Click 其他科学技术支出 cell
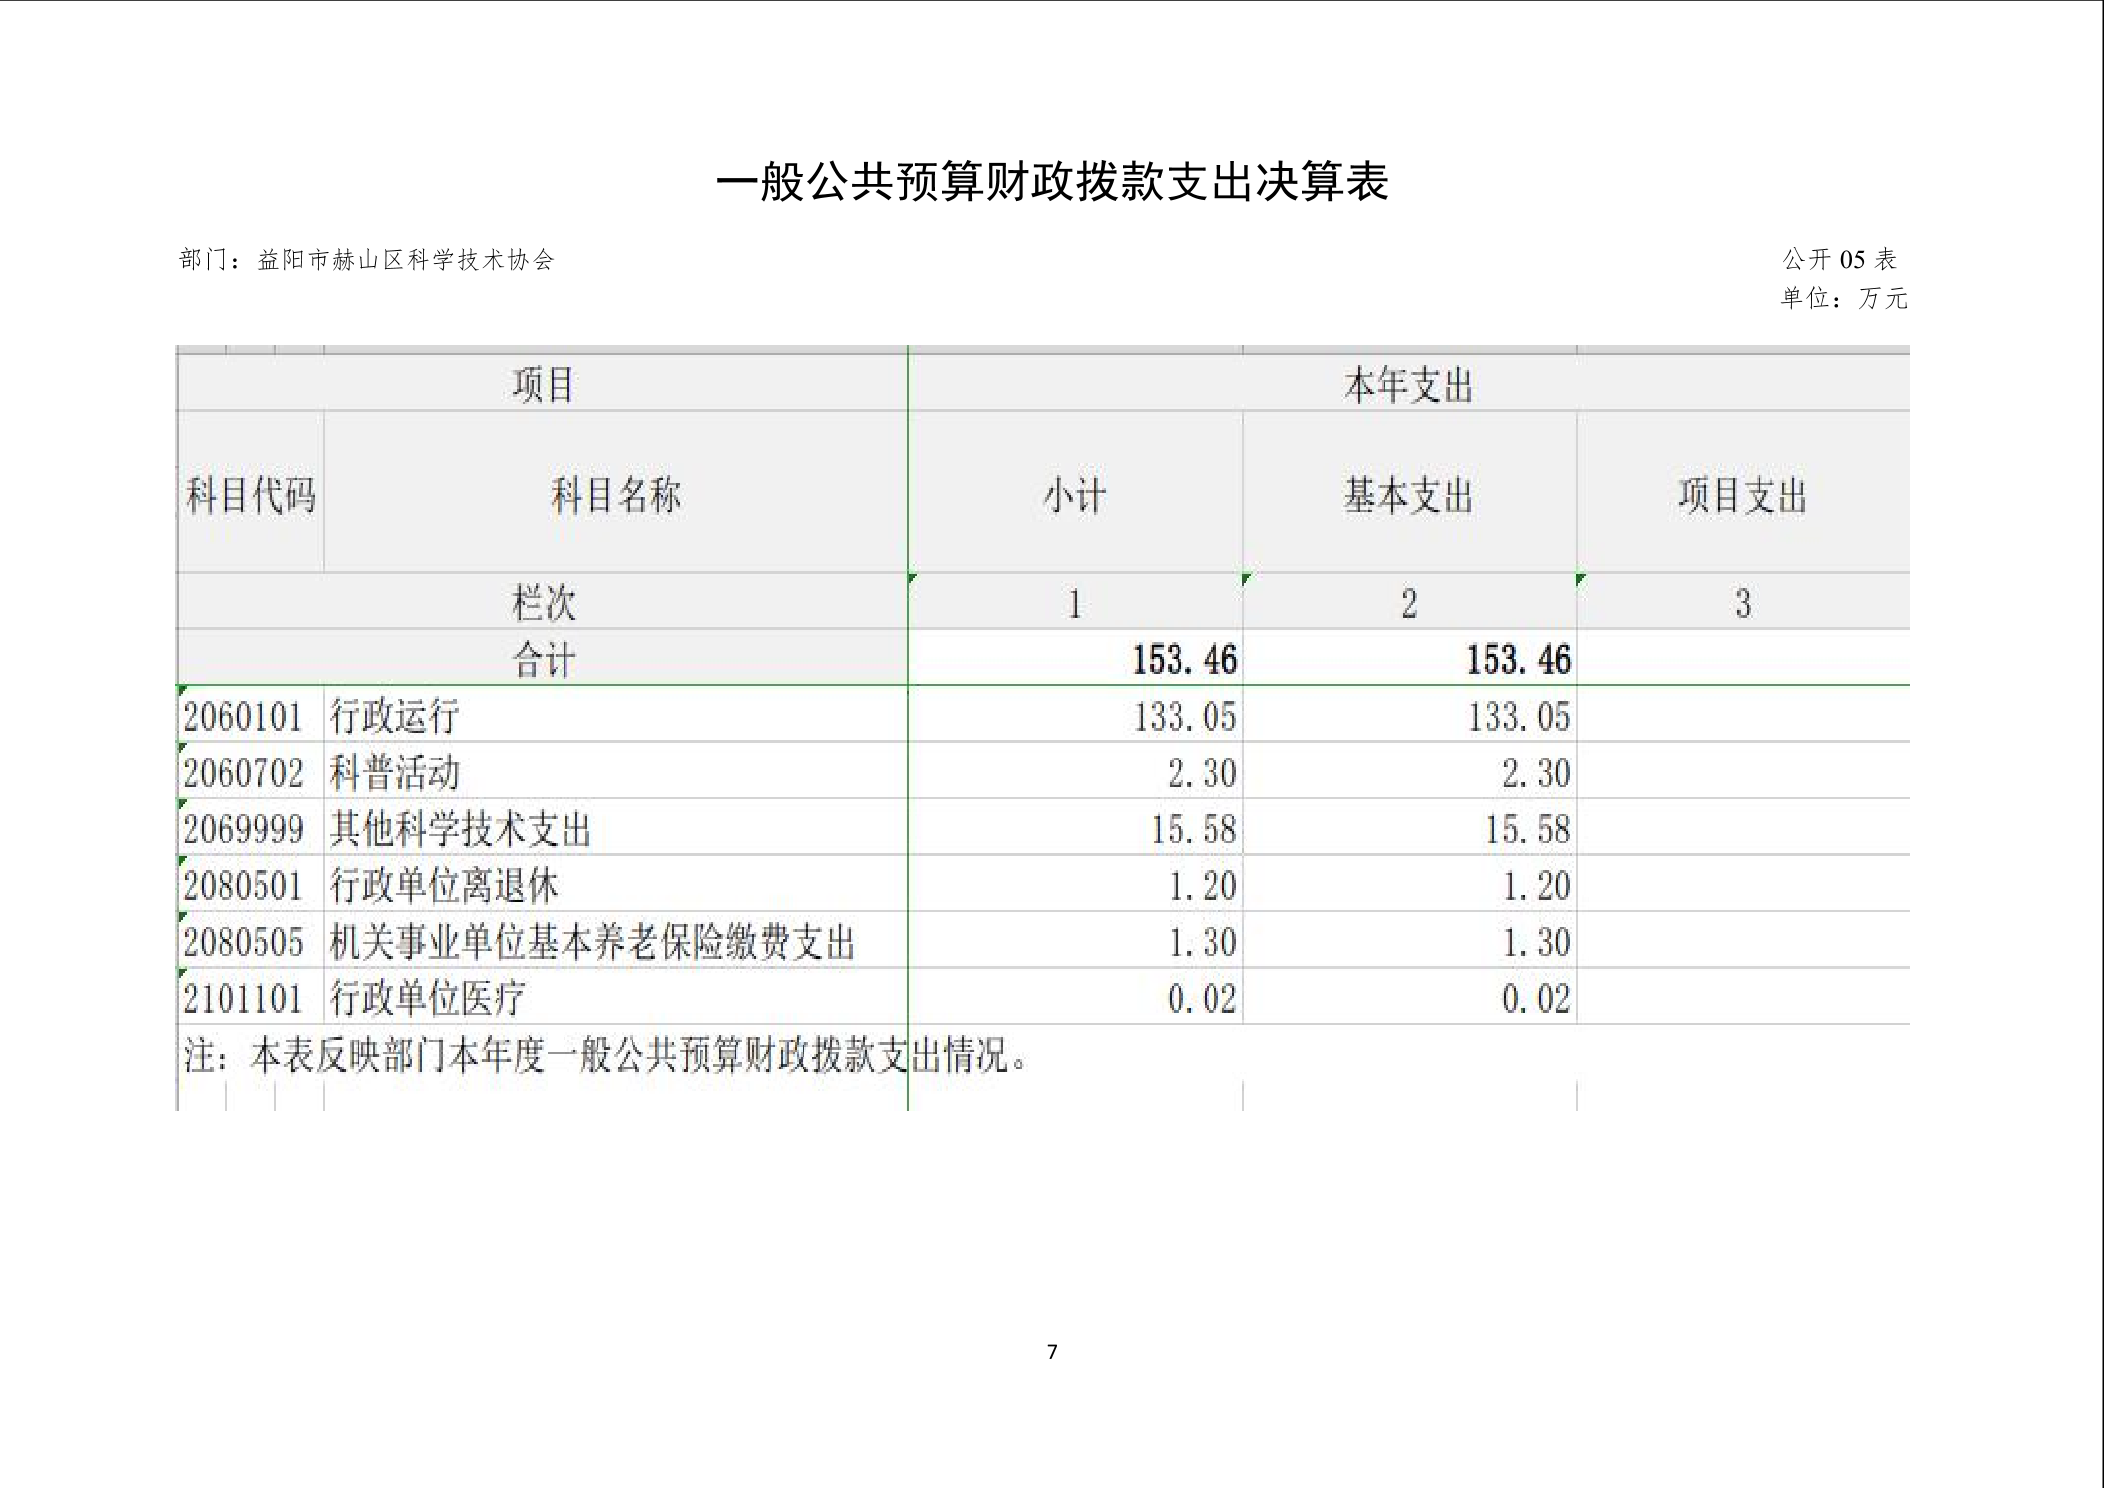The height and width of the screenshot is (1488, 2104). coord(461,829)
